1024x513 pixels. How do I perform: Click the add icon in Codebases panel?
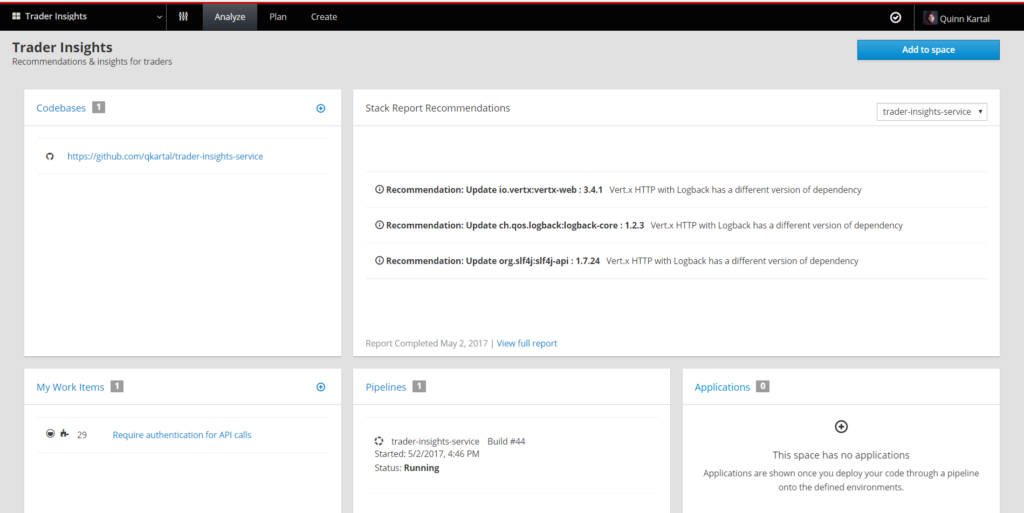[321, 108]
